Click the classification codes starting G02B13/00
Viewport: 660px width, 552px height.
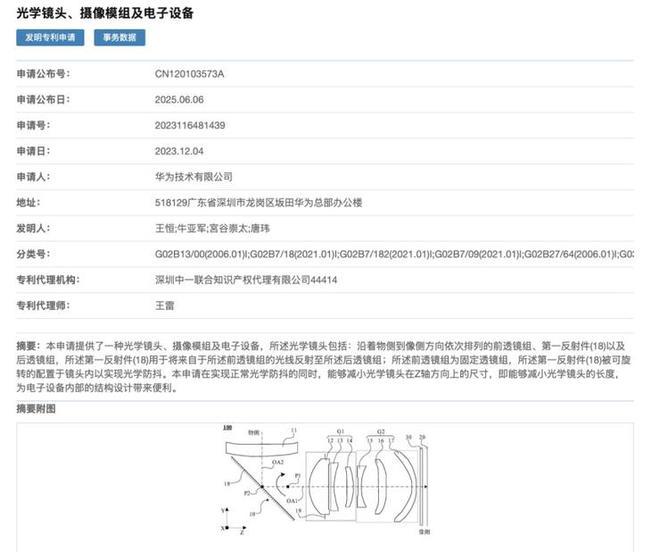click(x=394, y=254)
